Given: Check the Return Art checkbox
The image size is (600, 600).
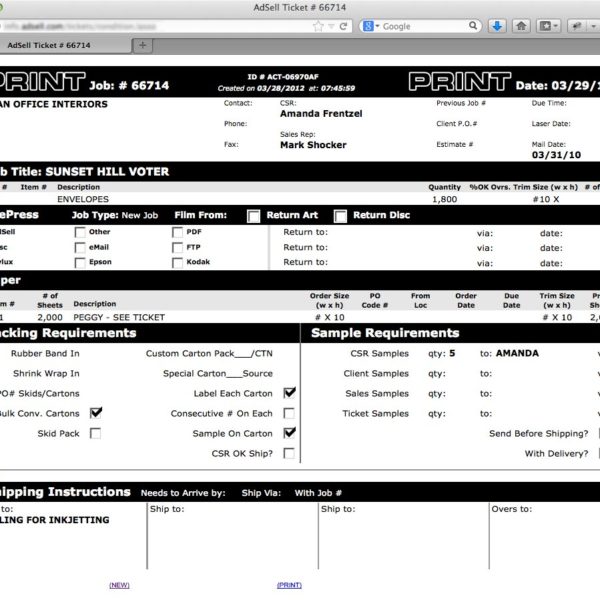Looking at the screenshot, I should click(x=254, y=215).
